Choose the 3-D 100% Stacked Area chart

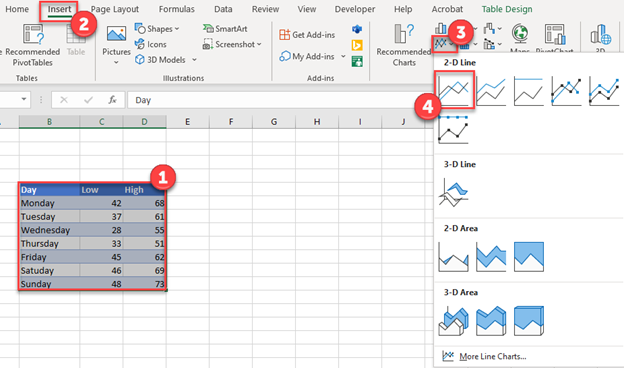point(528,321)
